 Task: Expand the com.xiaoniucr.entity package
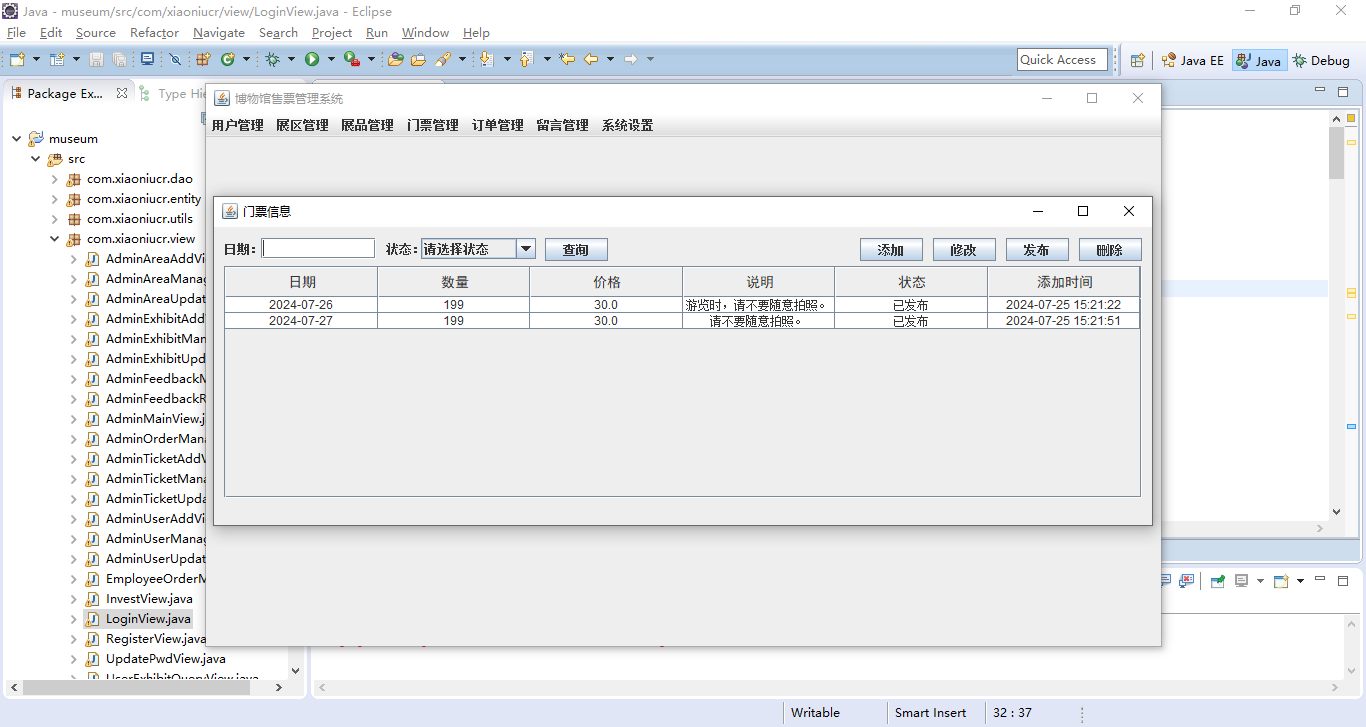[54, 199]
